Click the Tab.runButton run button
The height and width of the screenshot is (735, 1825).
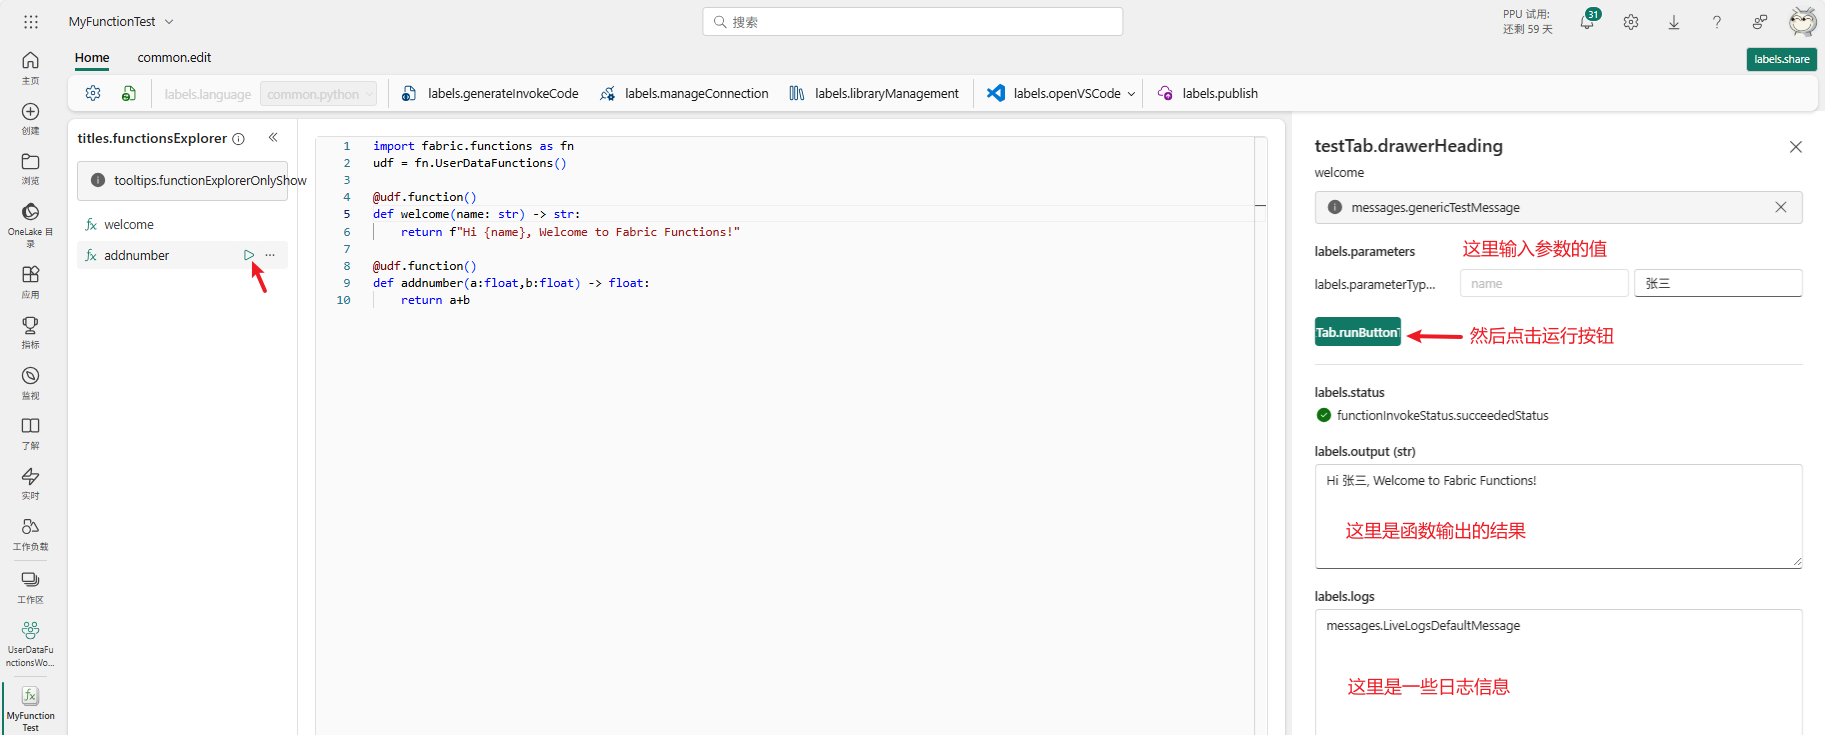(1358, 332)
